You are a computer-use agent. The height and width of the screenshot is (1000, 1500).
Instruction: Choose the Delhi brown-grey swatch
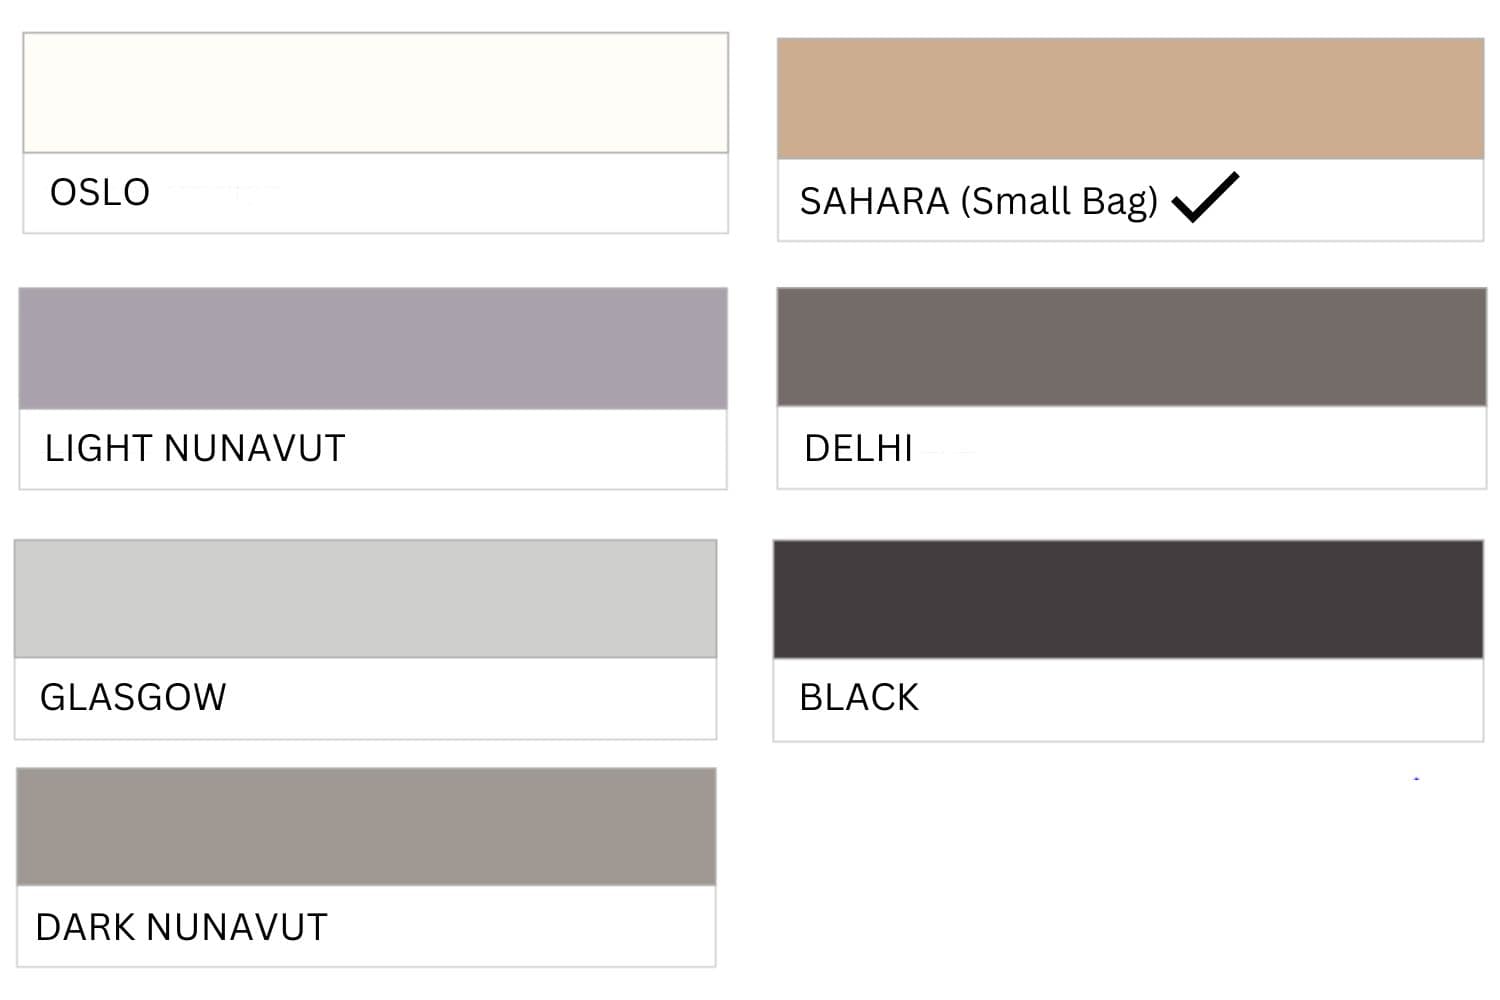pyautogui.click(x=1131, y=347)
